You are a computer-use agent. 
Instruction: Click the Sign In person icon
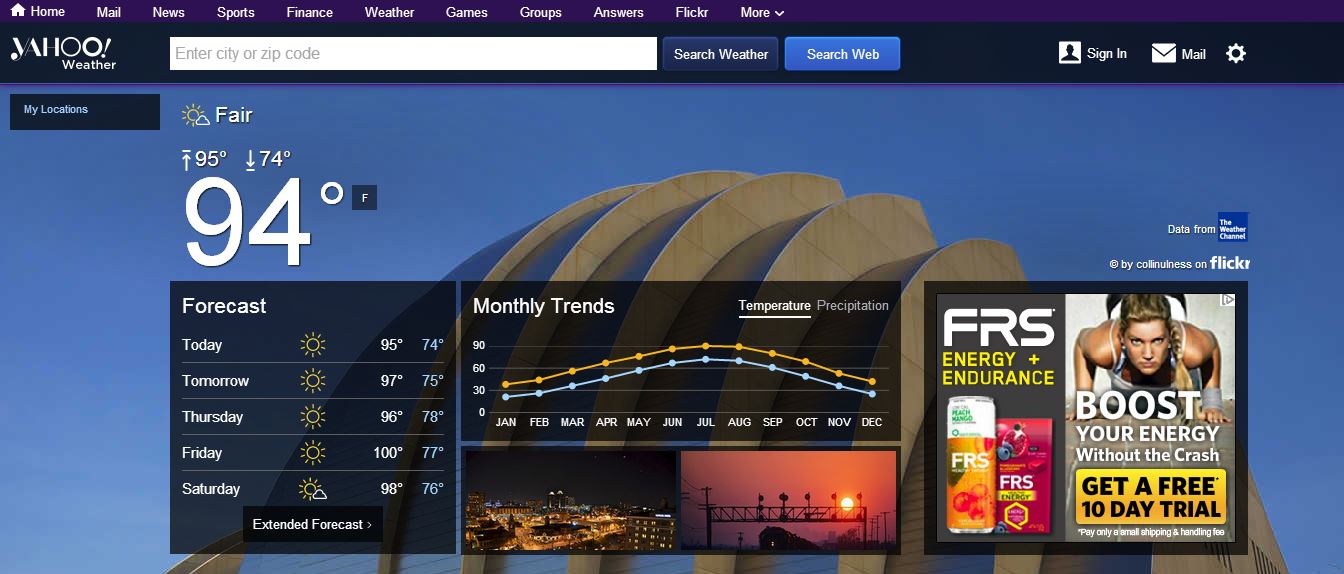point(1070,53)
